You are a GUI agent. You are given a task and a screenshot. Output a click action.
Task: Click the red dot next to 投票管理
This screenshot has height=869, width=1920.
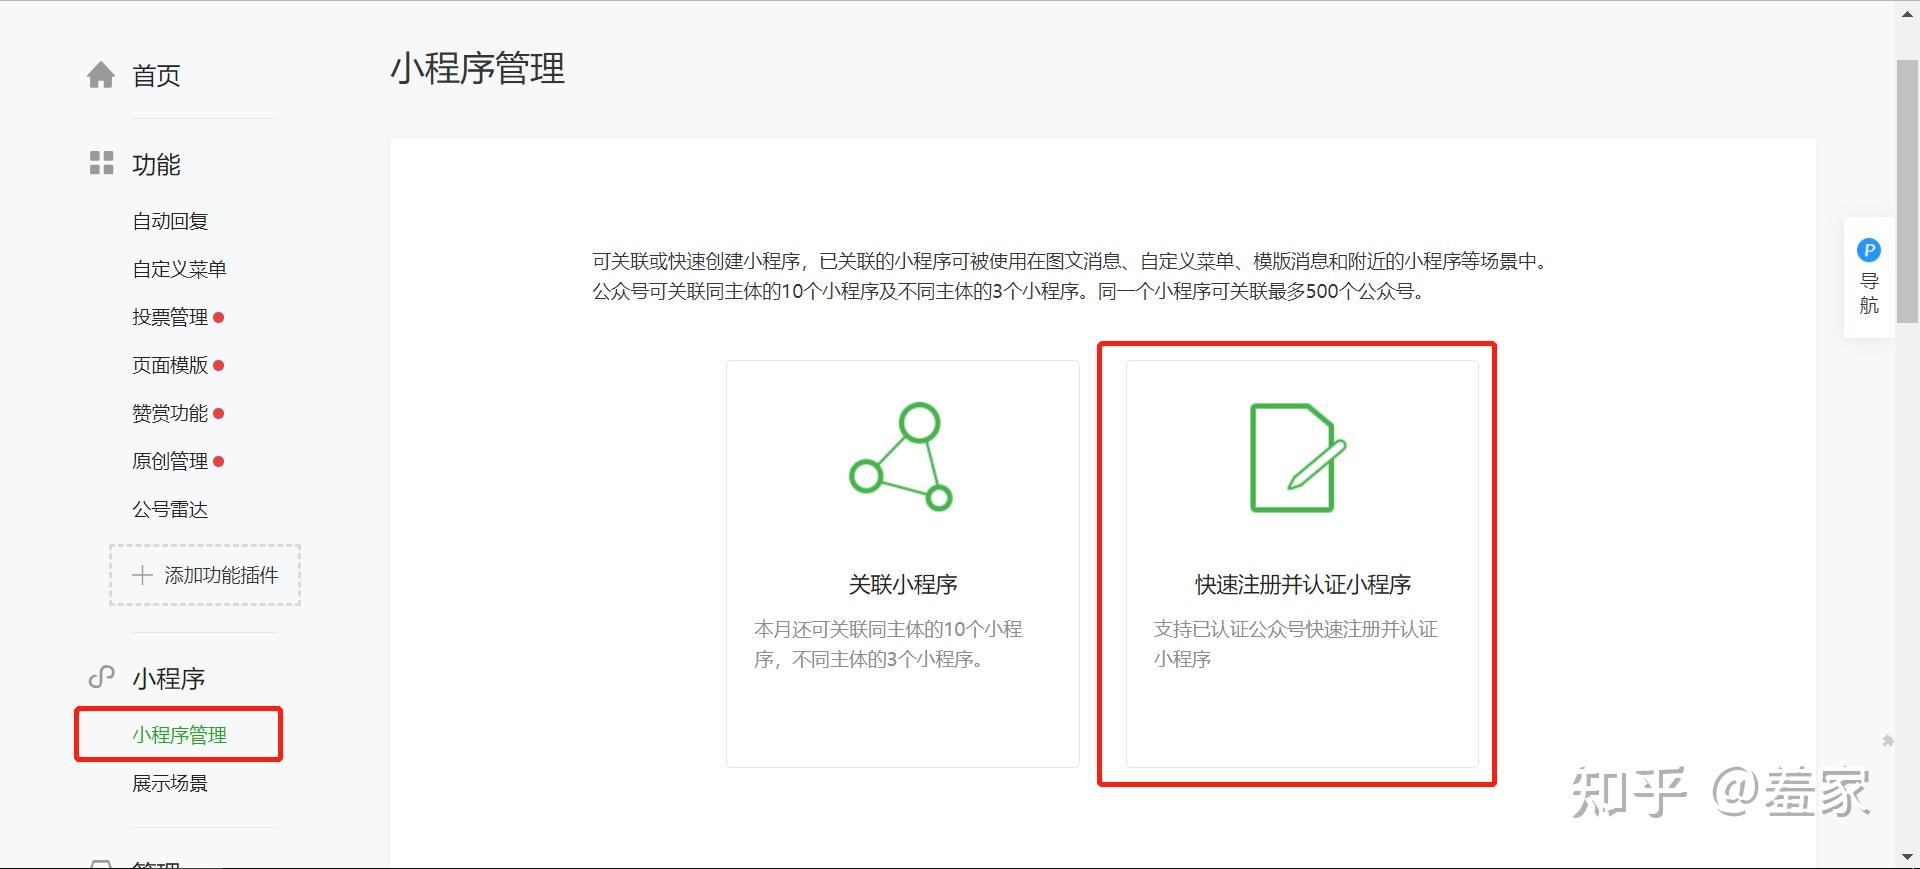coord(219,317)
